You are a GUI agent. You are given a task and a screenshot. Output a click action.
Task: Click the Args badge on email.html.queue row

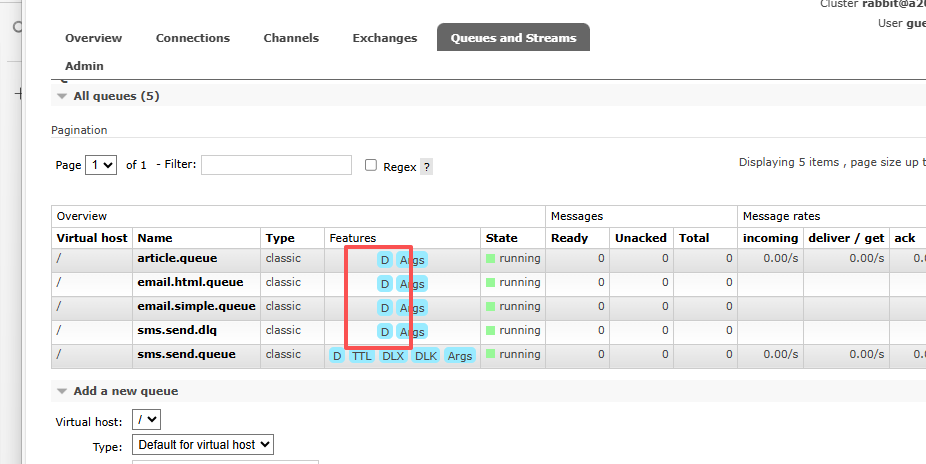tap(412, 284)
